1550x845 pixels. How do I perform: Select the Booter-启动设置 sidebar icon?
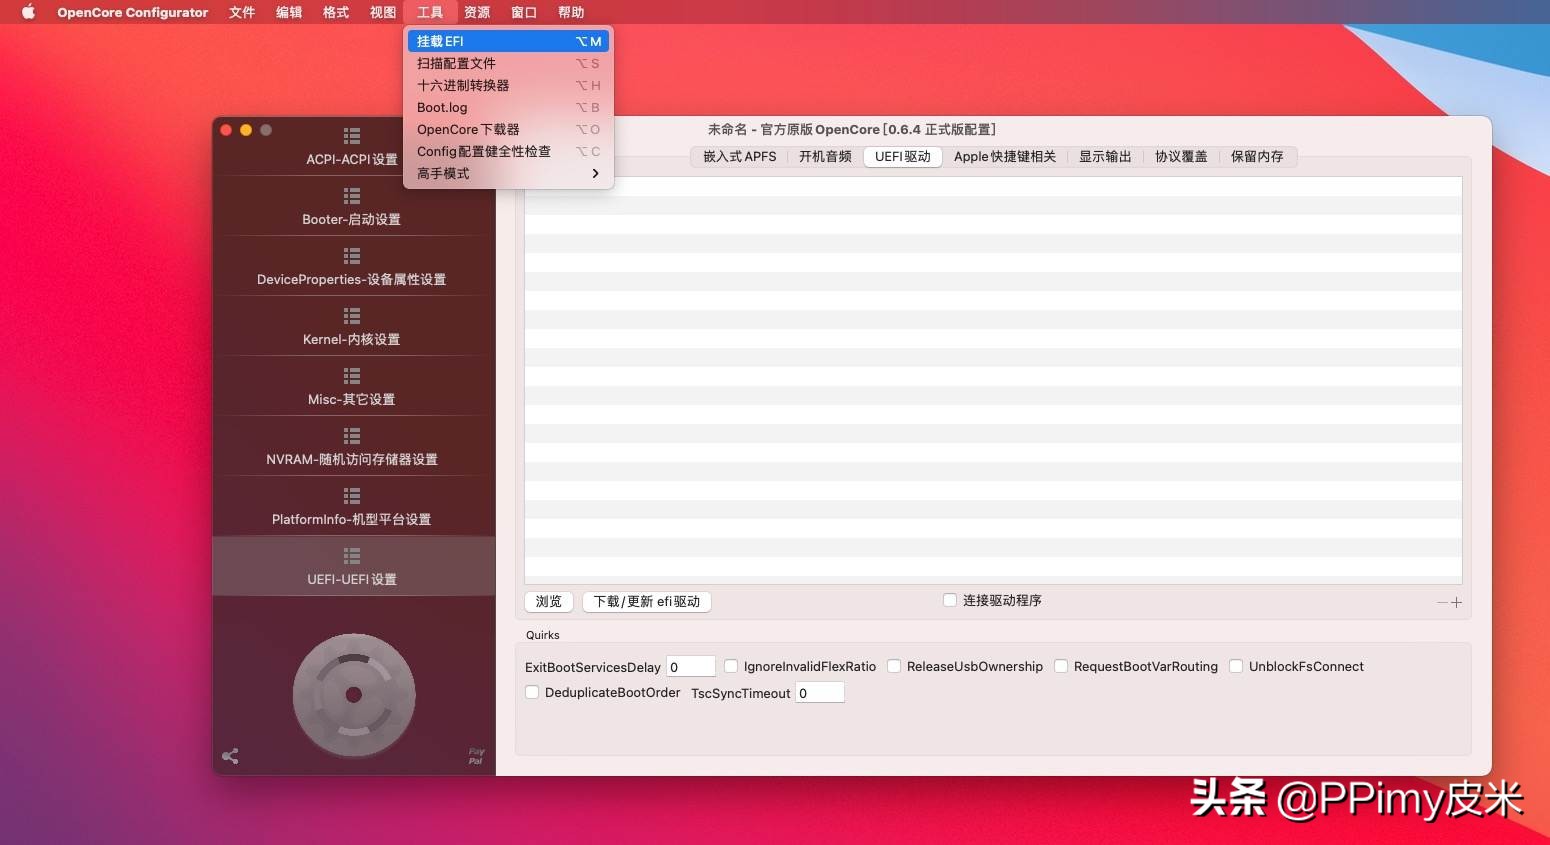[352, 207]
